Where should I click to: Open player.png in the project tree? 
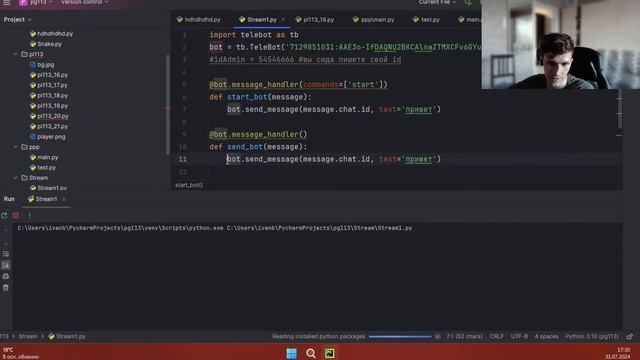47,137
